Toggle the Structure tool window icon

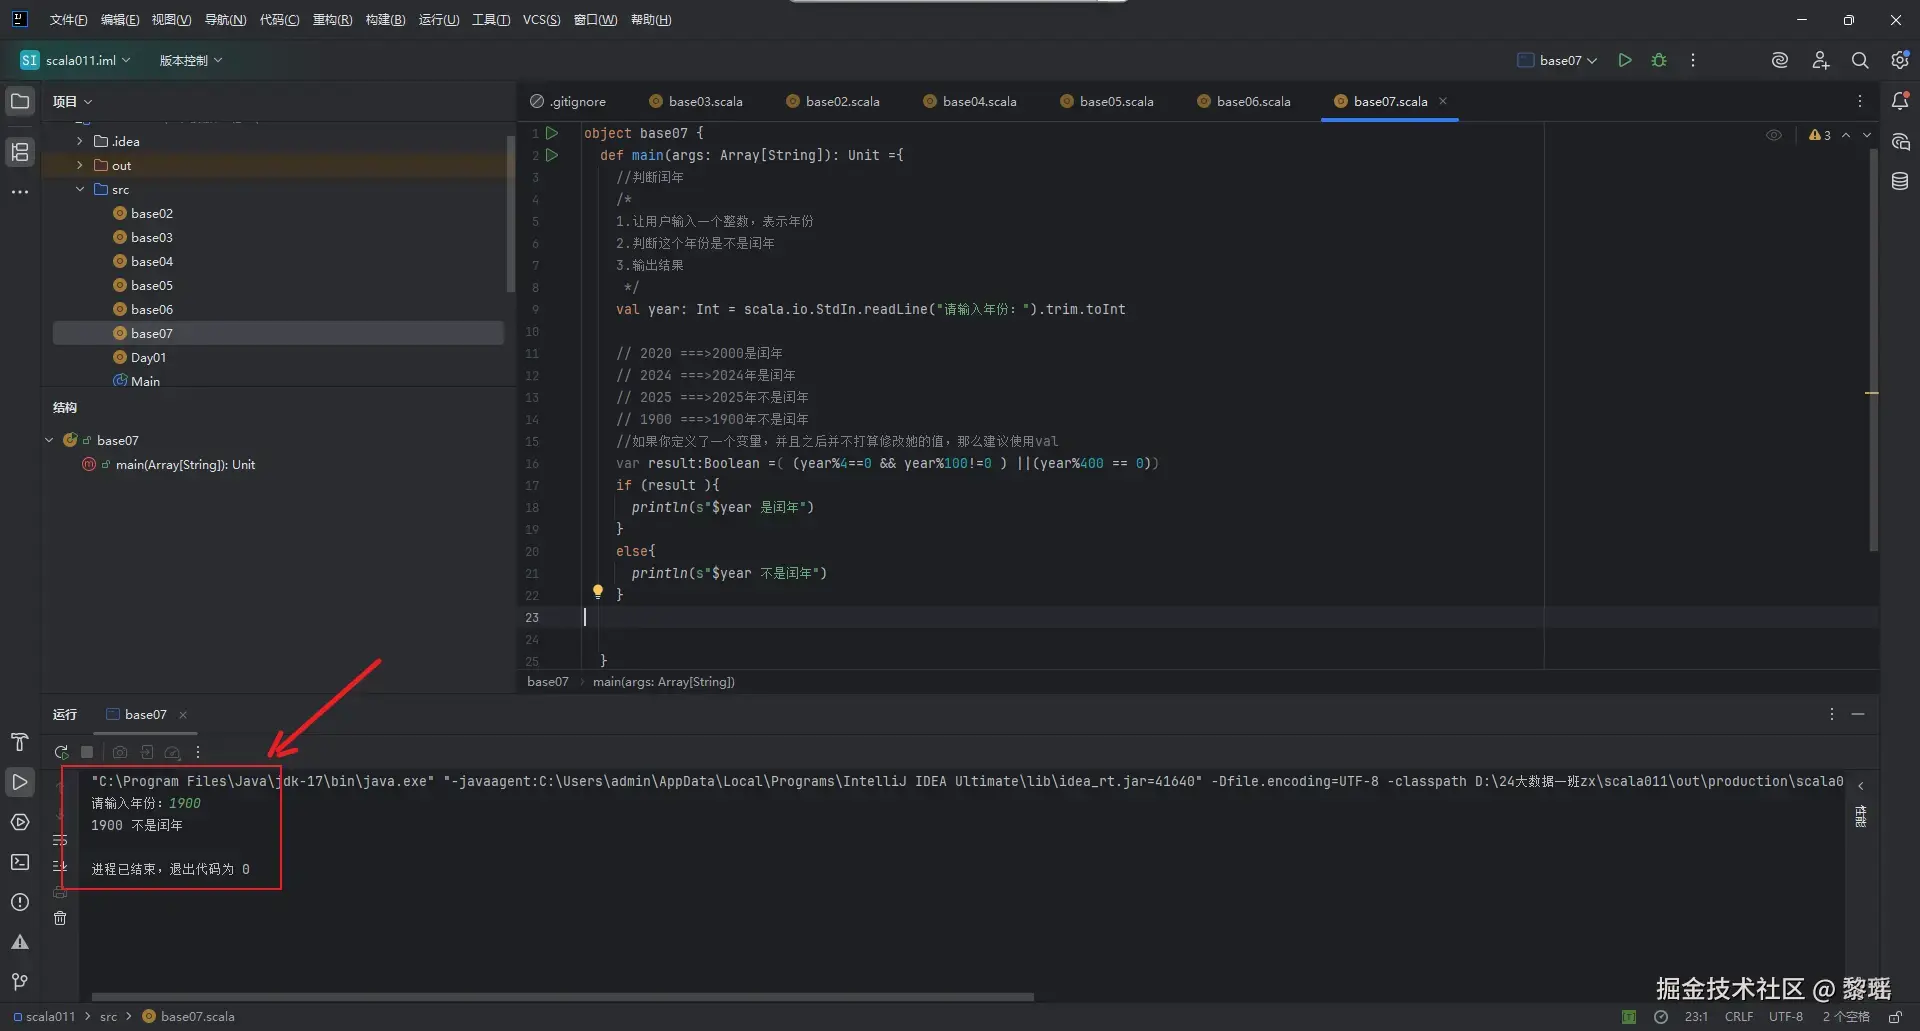[x=20, y=152]
